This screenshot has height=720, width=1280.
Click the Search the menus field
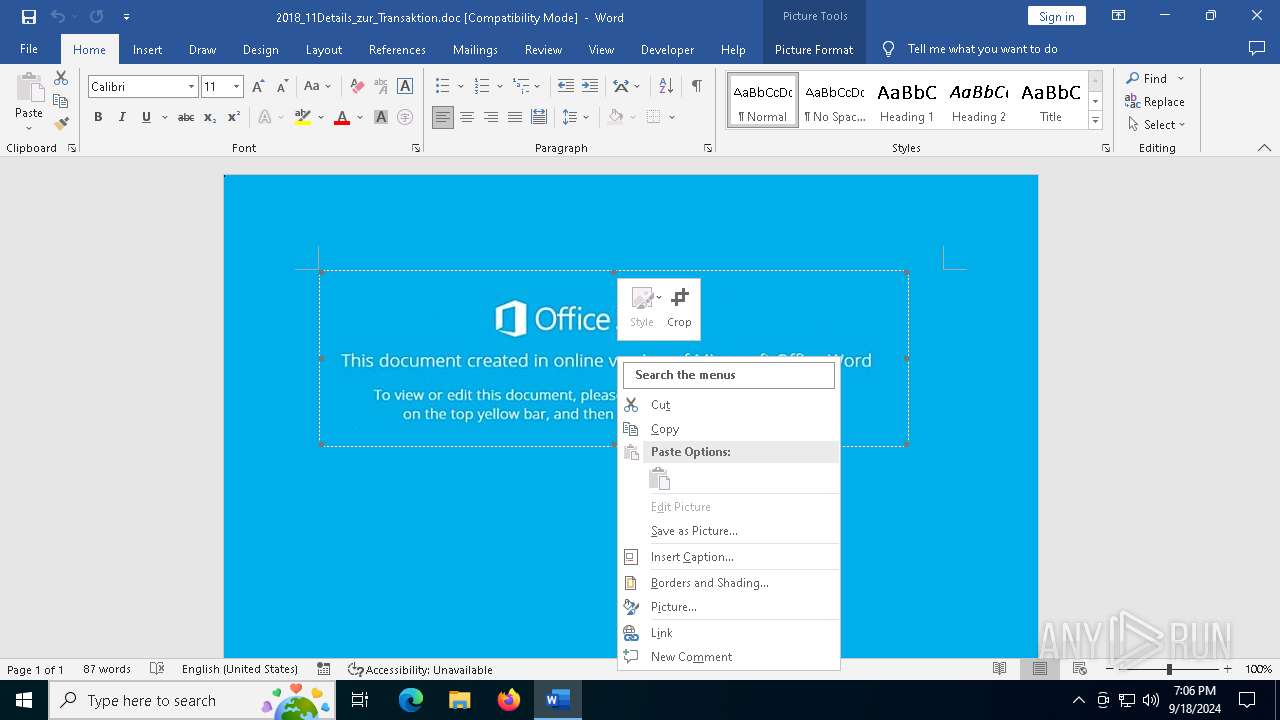(729, 375)
